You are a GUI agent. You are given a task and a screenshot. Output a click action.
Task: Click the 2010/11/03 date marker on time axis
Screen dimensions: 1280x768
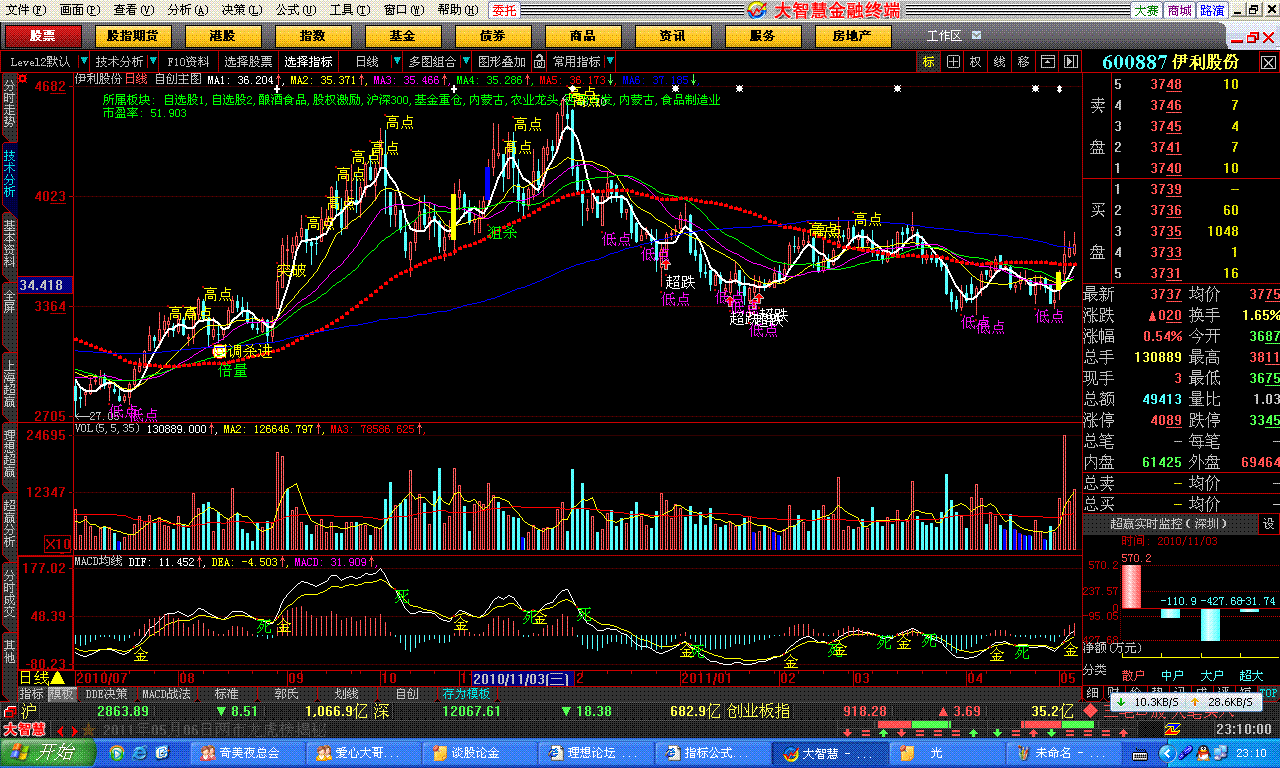point(522,678)
